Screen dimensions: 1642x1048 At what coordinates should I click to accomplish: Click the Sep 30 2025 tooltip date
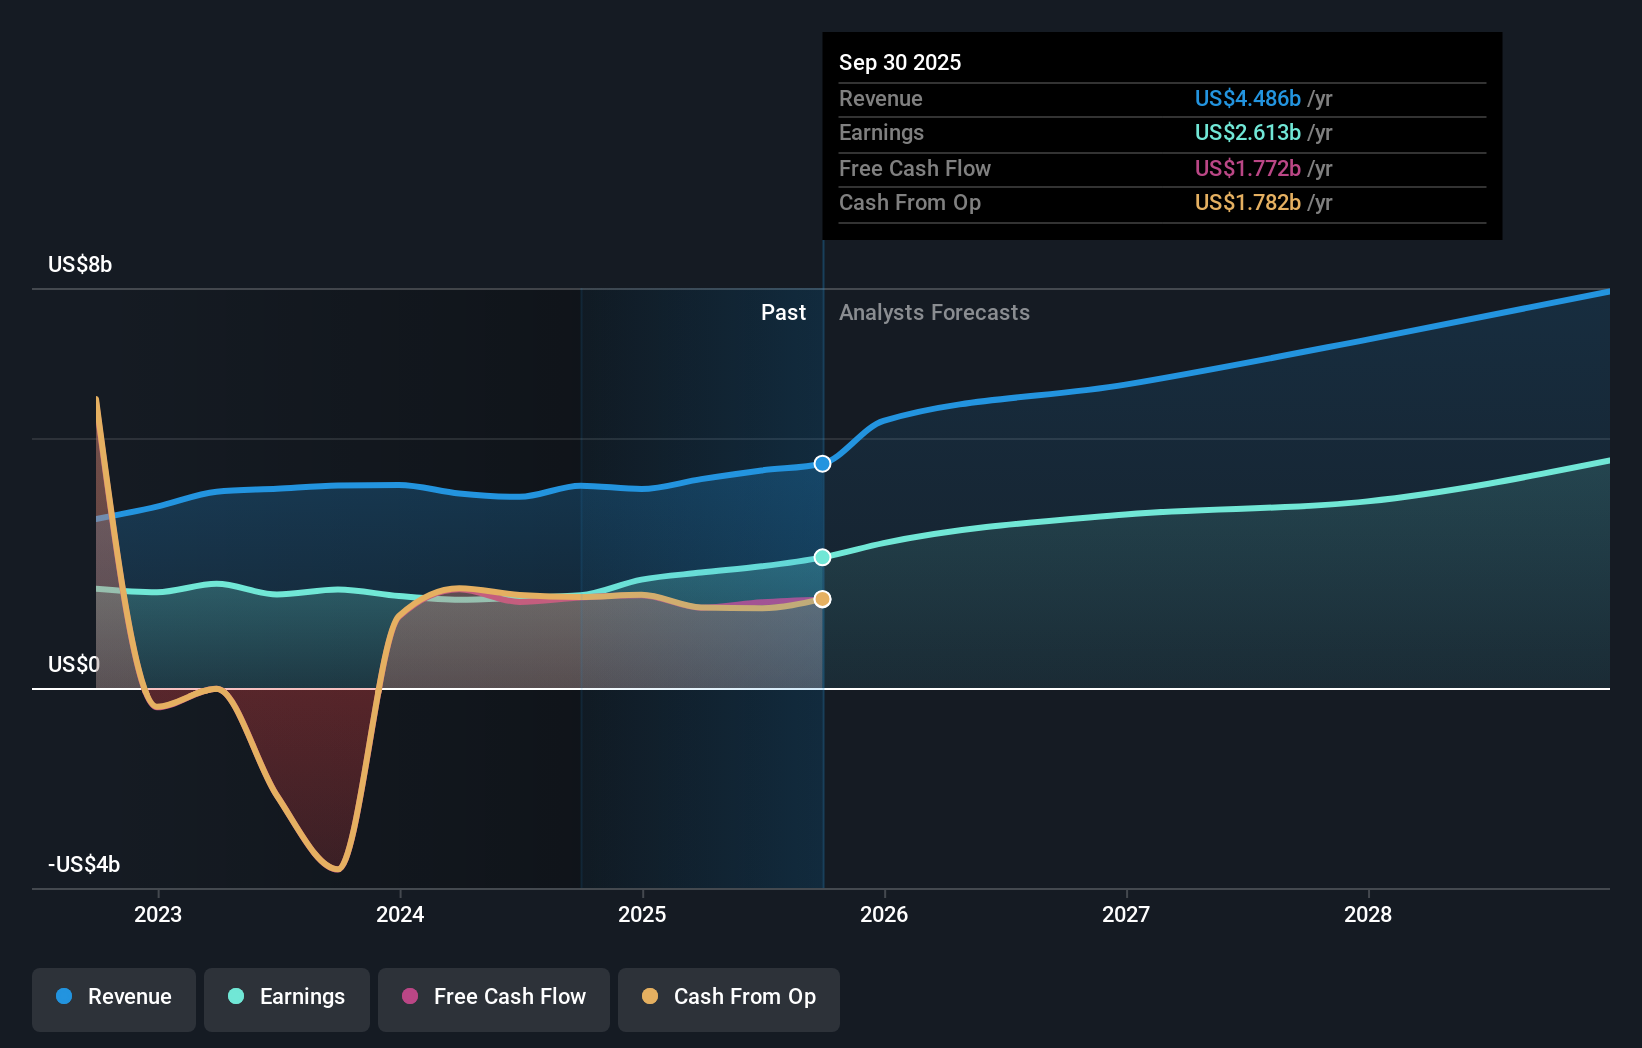pos(900,62)
